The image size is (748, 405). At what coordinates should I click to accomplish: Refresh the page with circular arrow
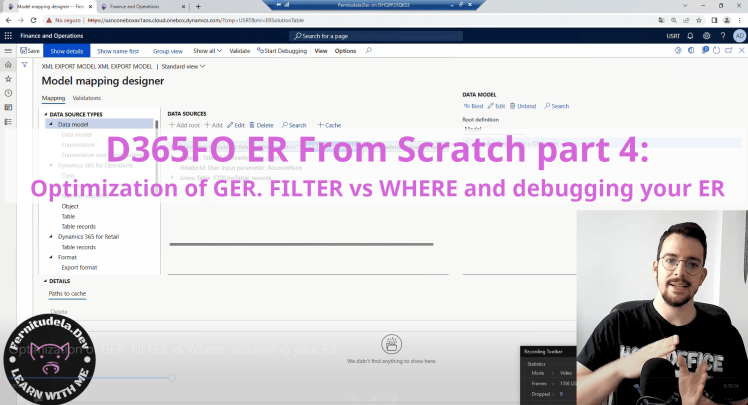(716, 50)
